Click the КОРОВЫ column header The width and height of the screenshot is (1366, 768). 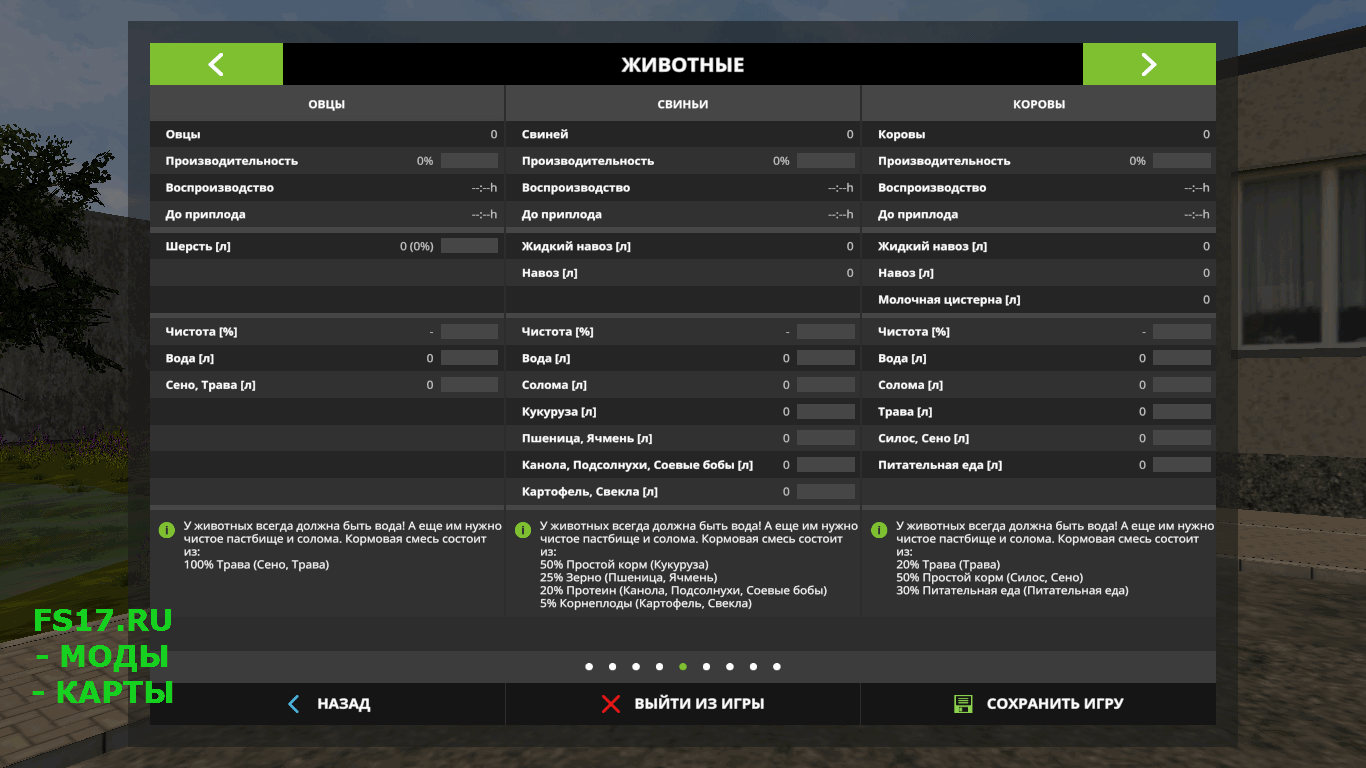tap(1039, 104)
